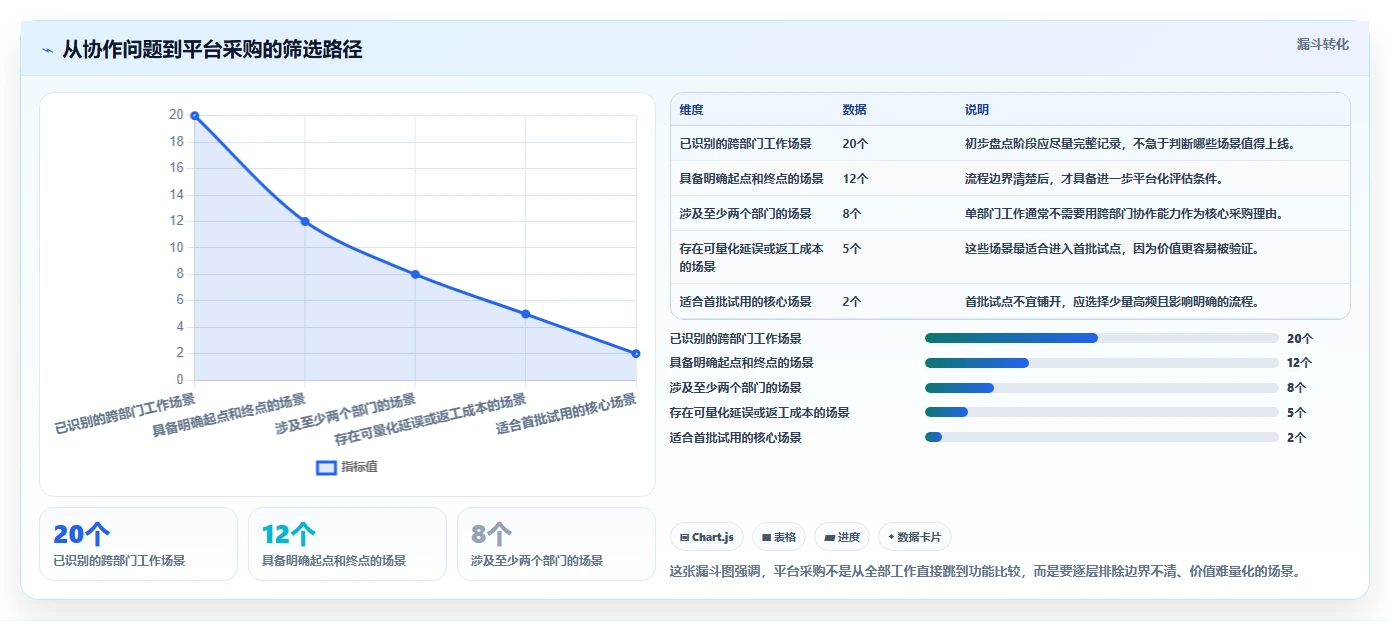Screen dimensions: 1390x621
Task: Click the 指标值 legend label
Action: (359, 467)
